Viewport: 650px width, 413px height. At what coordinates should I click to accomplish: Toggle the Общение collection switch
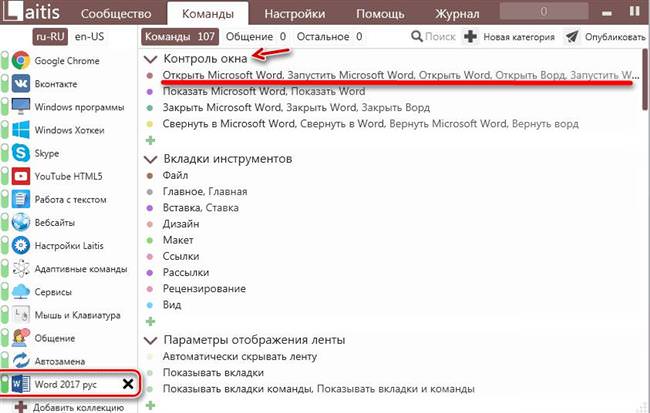coord(5,338)
